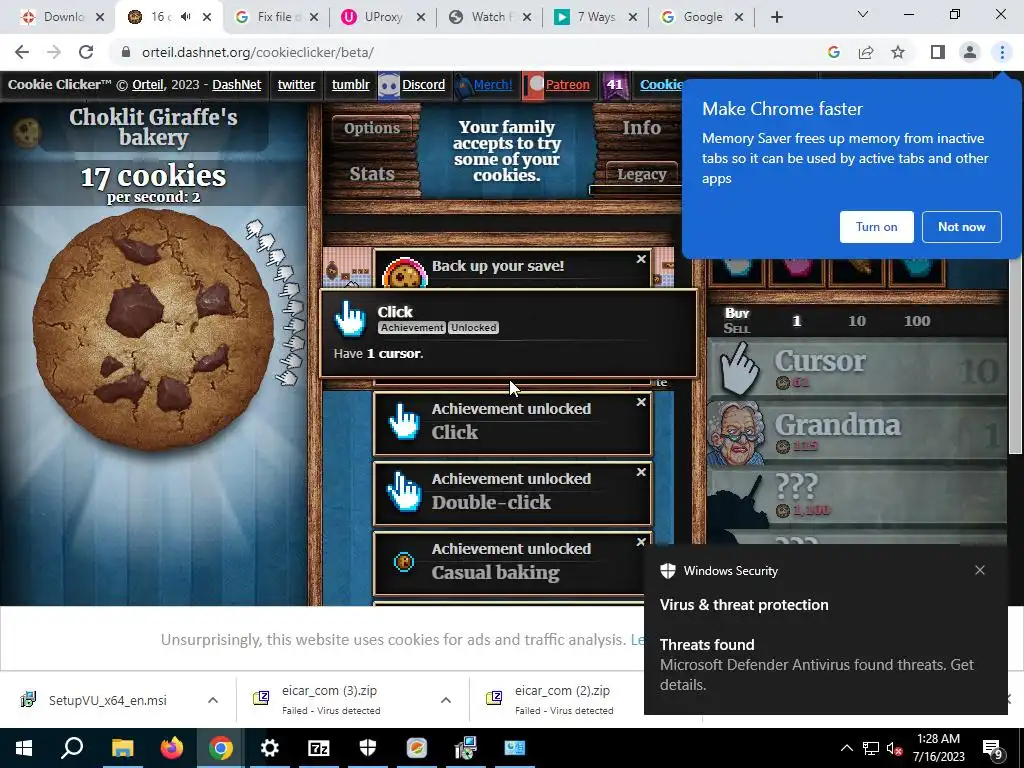
Task: Click the locked ??? building costing 1,100
Action: pos(857,498)
